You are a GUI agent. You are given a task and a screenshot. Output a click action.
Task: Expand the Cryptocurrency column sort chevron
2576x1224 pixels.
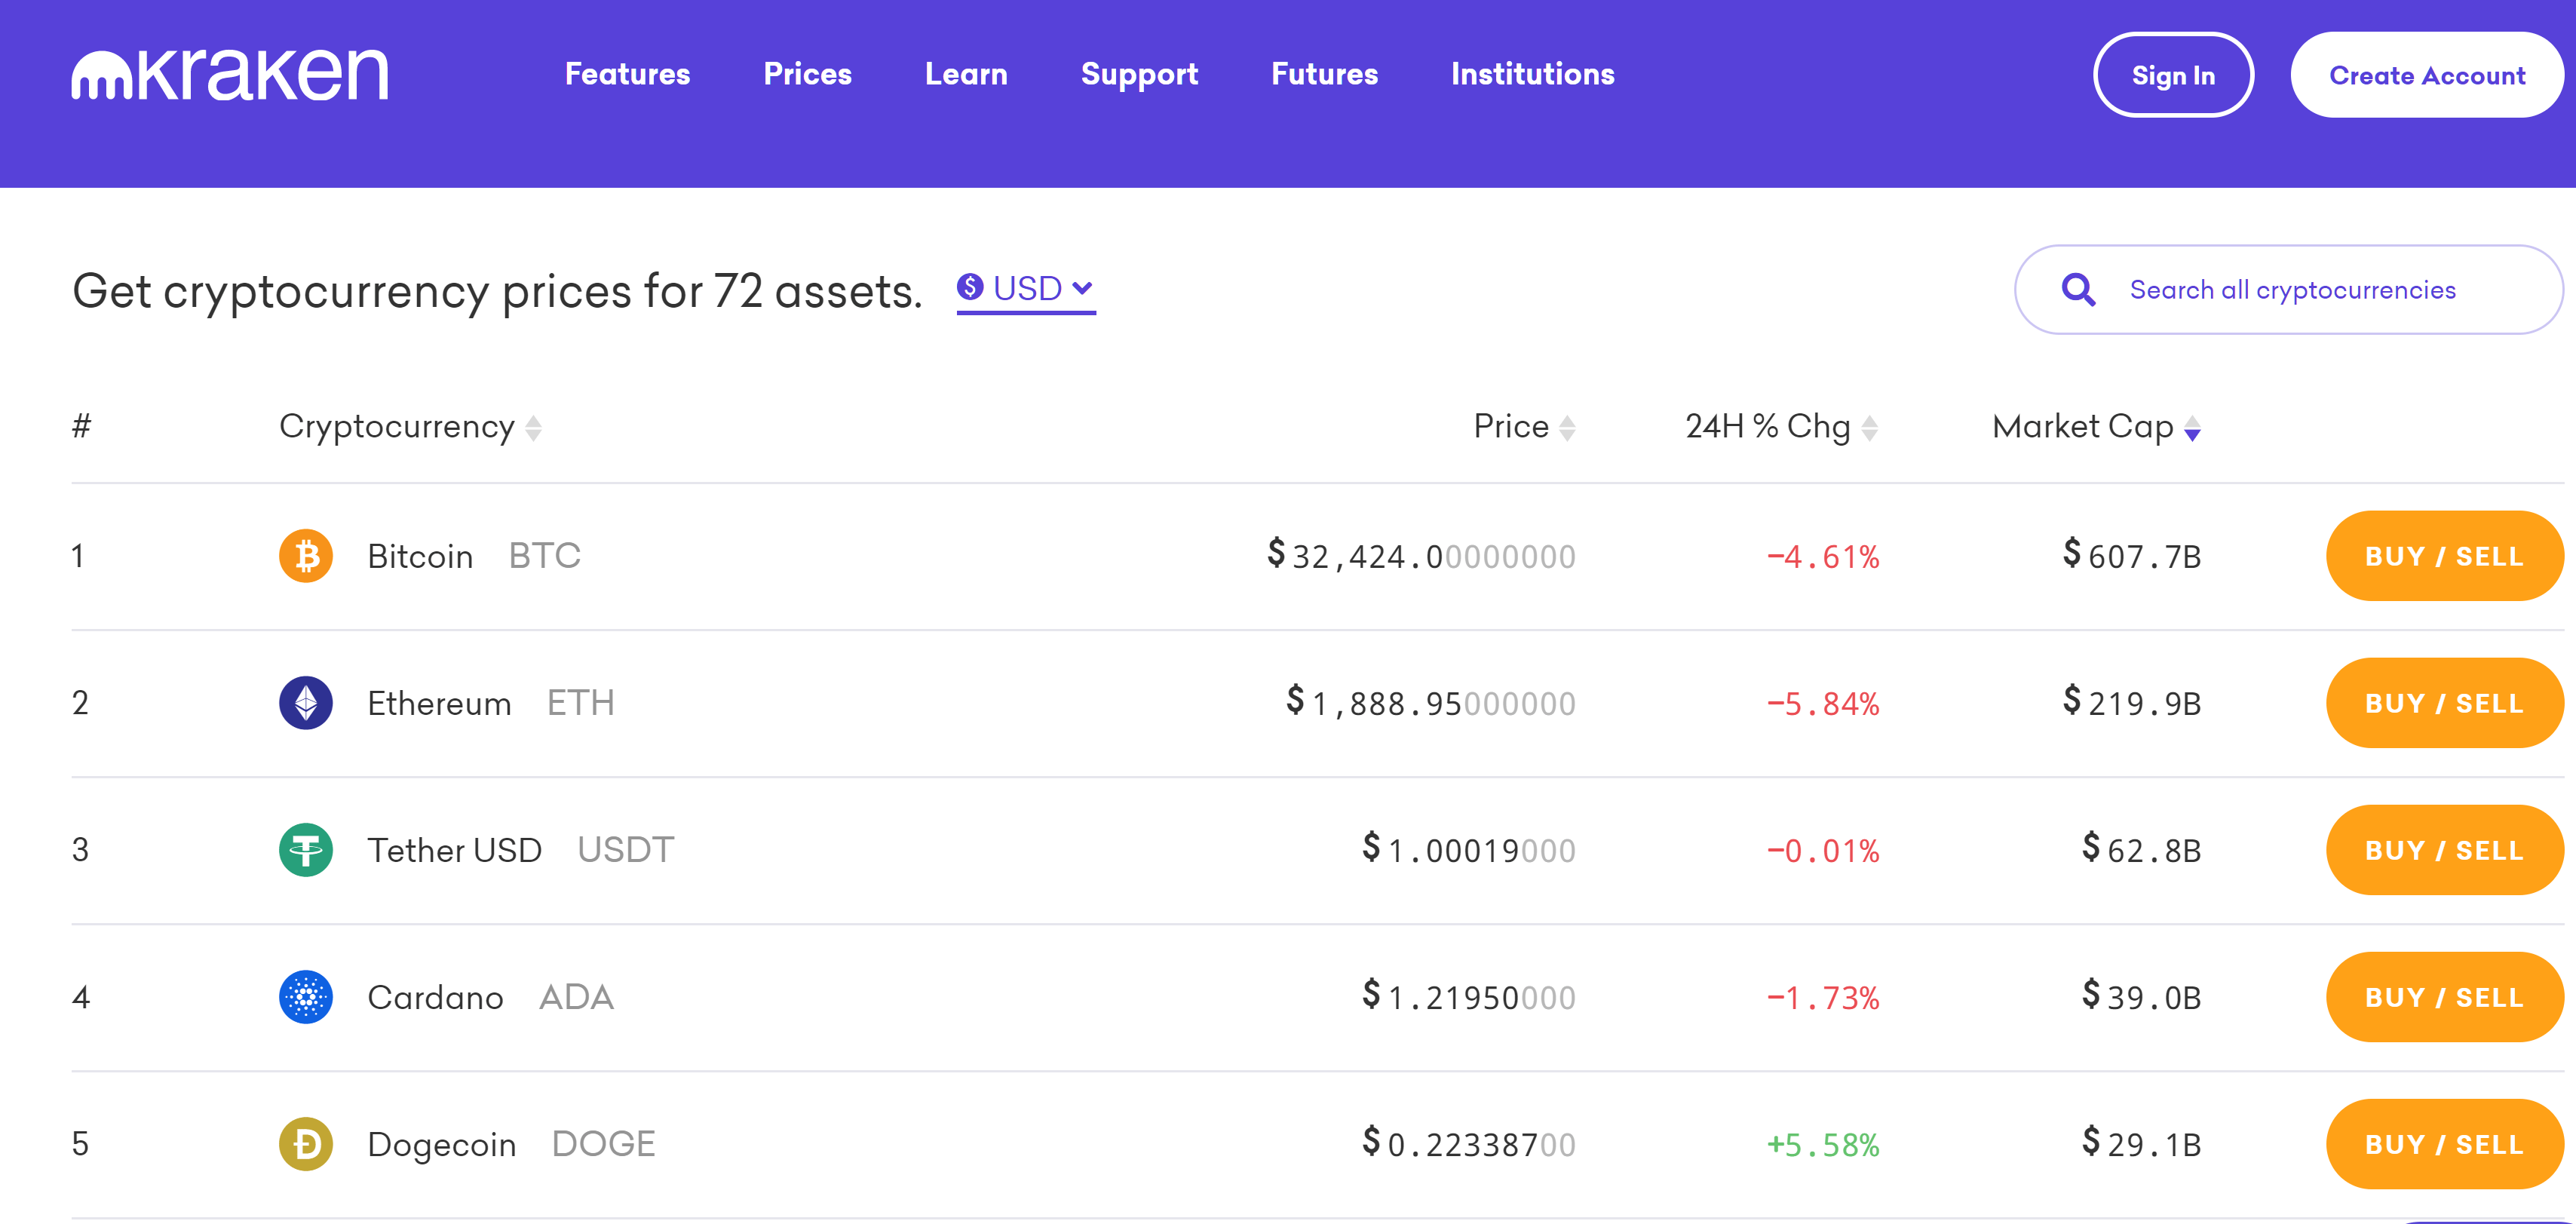[533, 428]
